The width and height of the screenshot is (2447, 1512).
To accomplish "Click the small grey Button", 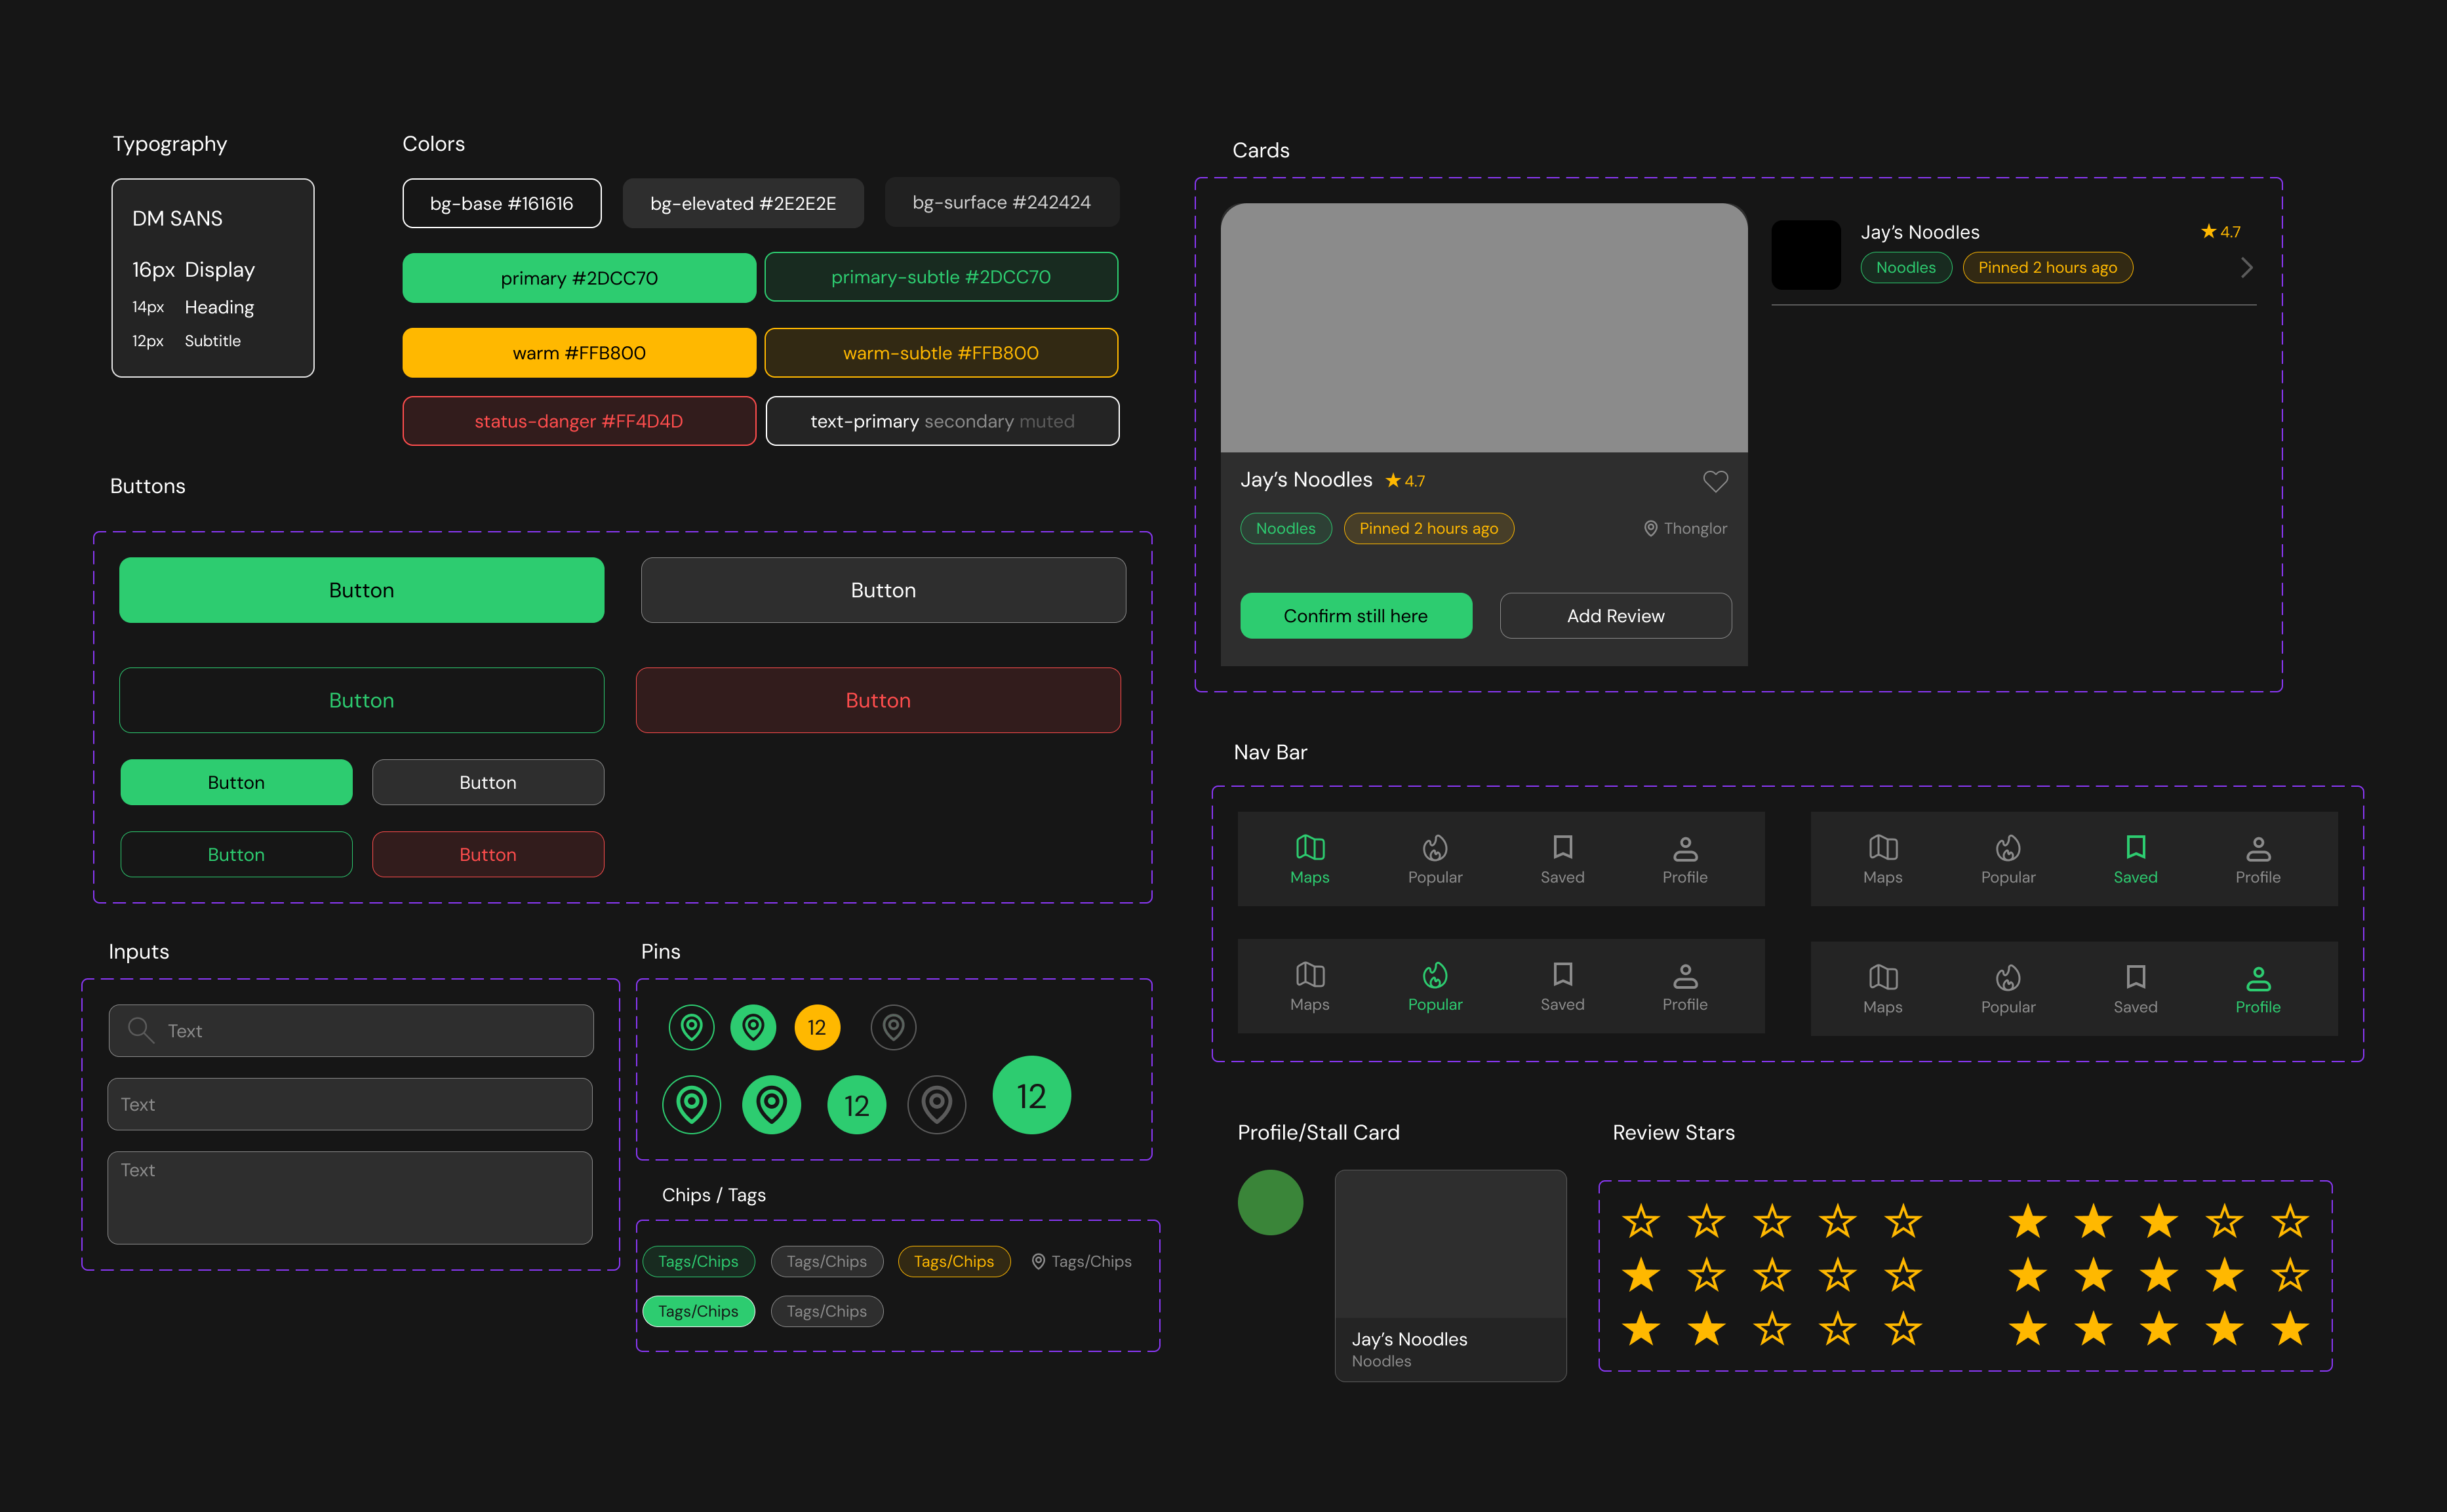I will [488, 782].
